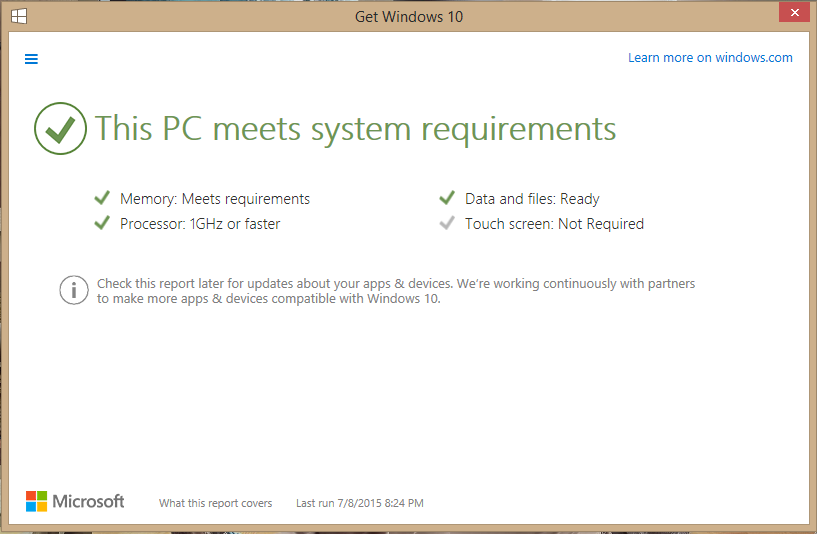Image resolution: width=817 pixels, height=534 pixels.
Task: Click the large green checkmark circle icon
Action: coord(60,128)
